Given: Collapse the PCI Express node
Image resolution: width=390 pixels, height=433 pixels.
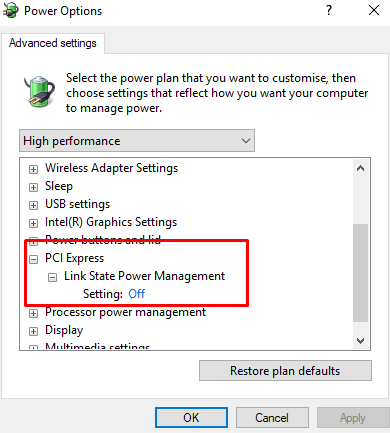Looking at the screenshot, I should pos(33,259).
